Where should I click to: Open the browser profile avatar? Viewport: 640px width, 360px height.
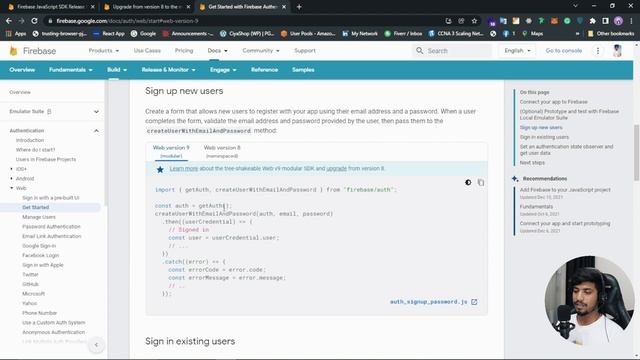(618, 21)
